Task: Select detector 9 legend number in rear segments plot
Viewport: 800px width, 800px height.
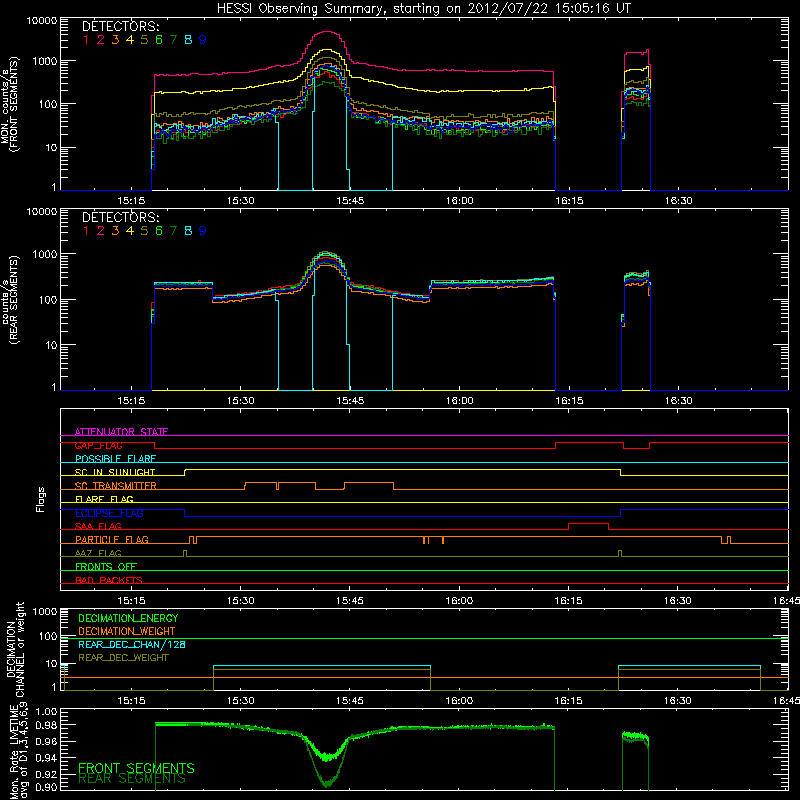Action: (203, 231)
